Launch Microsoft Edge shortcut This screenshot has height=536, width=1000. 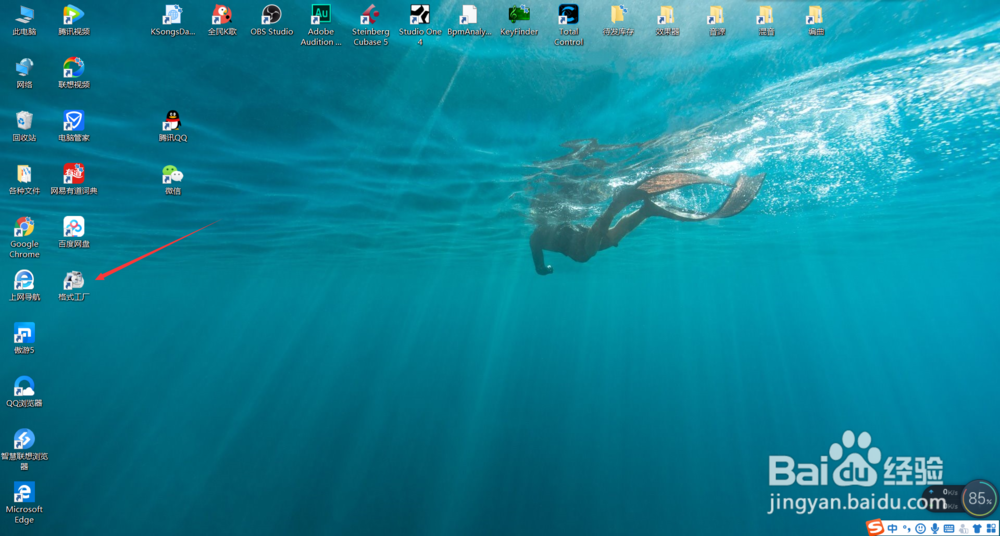[x=24, y=503]
